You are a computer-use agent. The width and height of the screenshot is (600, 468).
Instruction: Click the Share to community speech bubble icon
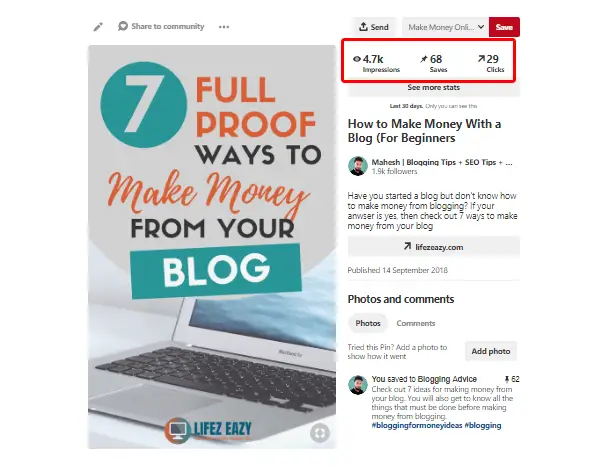[x=123, y=26]
